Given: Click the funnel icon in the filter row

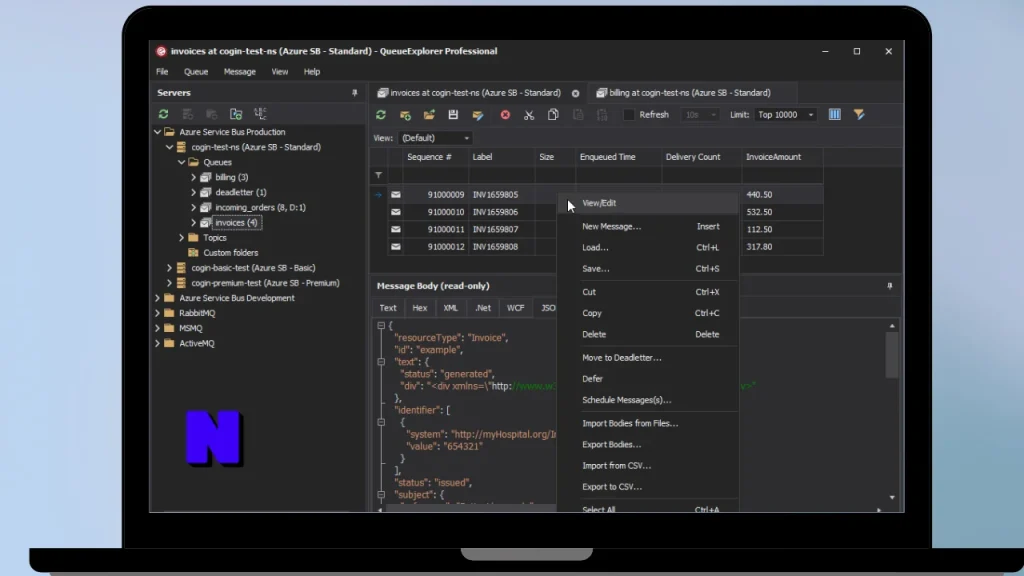Looking at the screenshot, I should tap(379, 175).
